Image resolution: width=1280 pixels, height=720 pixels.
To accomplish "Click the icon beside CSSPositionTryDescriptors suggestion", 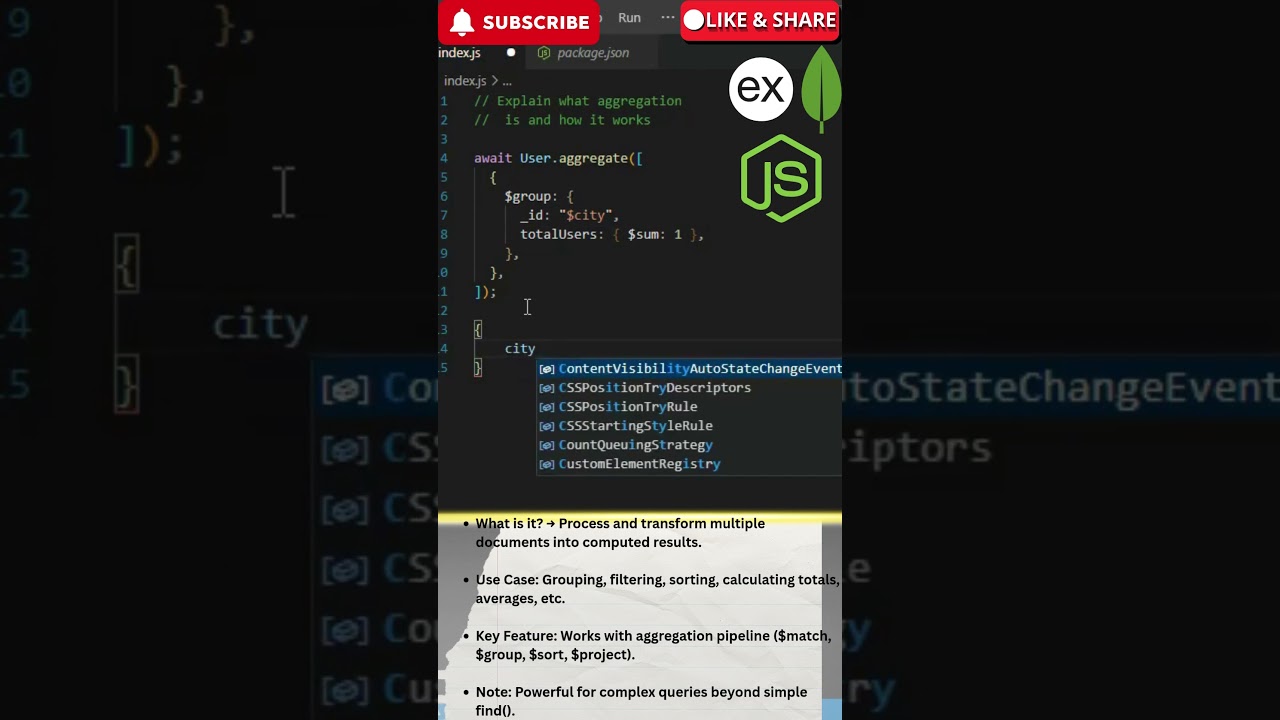I will point(546,388).
